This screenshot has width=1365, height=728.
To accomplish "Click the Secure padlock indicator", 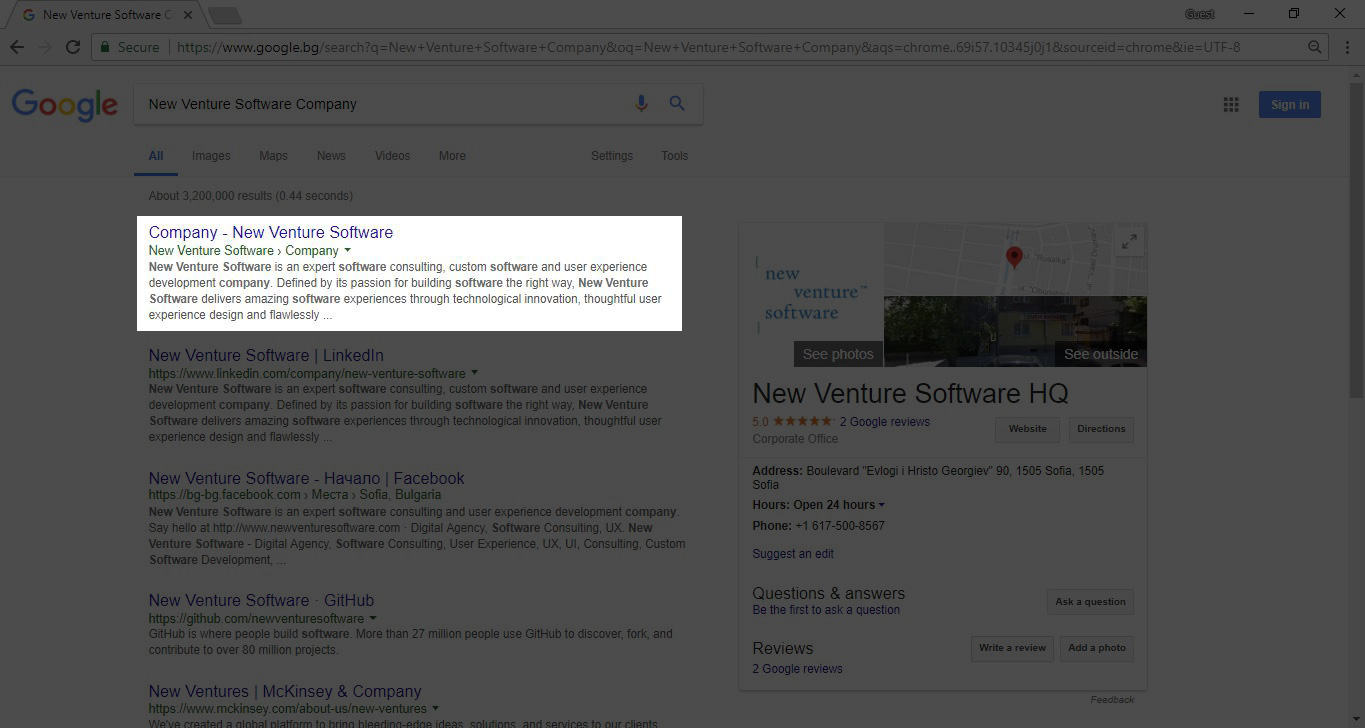I will 129,47.
